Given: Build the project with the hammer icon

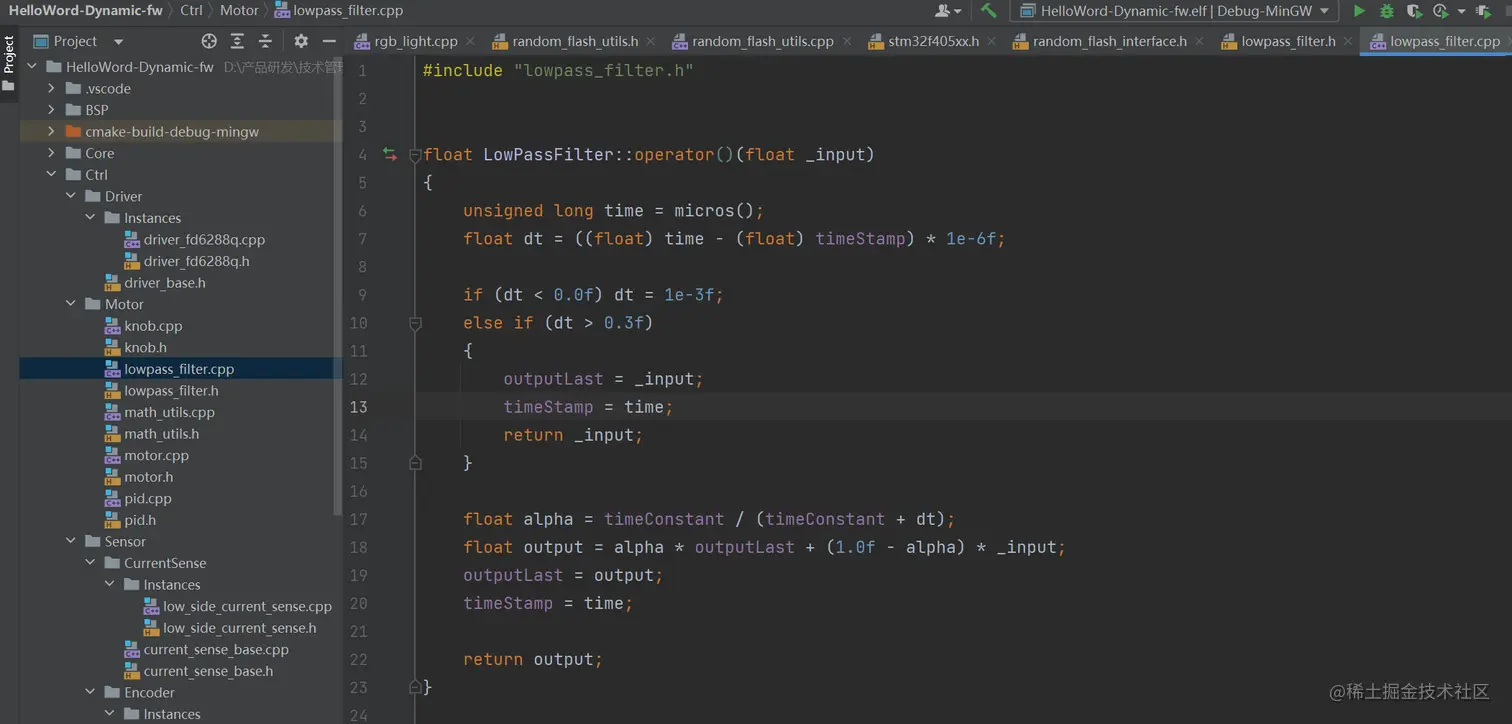Looking at the screenshot, I should 988,11.
